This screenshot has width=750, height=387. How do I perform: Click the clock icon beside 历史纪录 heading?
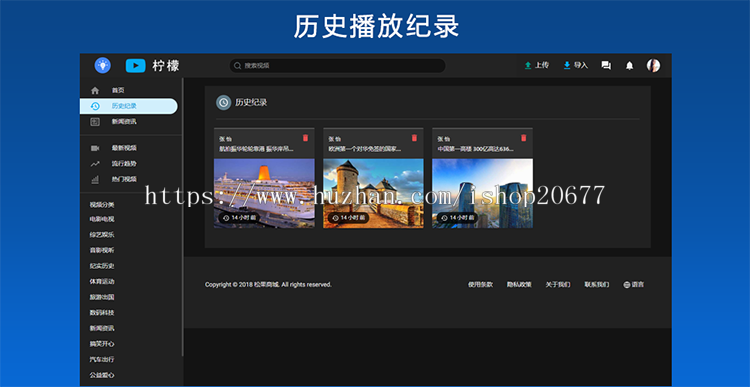pyautogui.click(x=223, y=102)
